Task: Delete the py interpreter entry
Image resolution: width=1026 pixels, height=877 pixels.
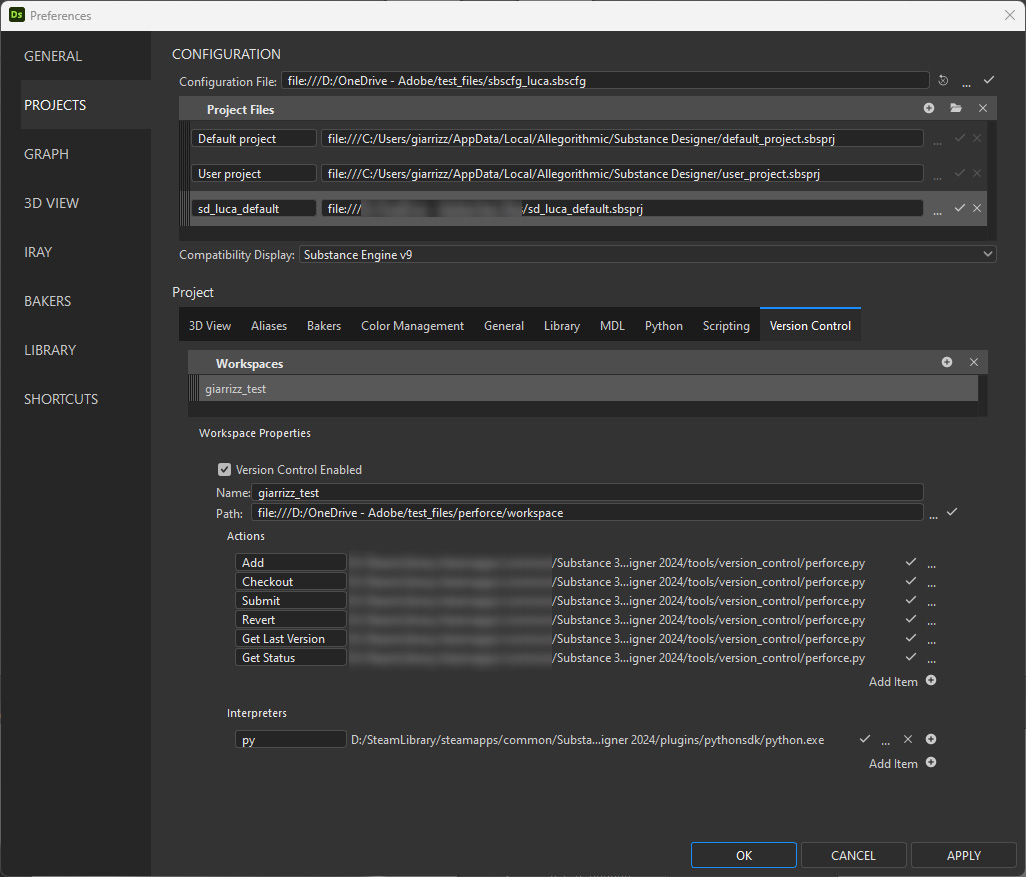Action: (x=908, y=740)
